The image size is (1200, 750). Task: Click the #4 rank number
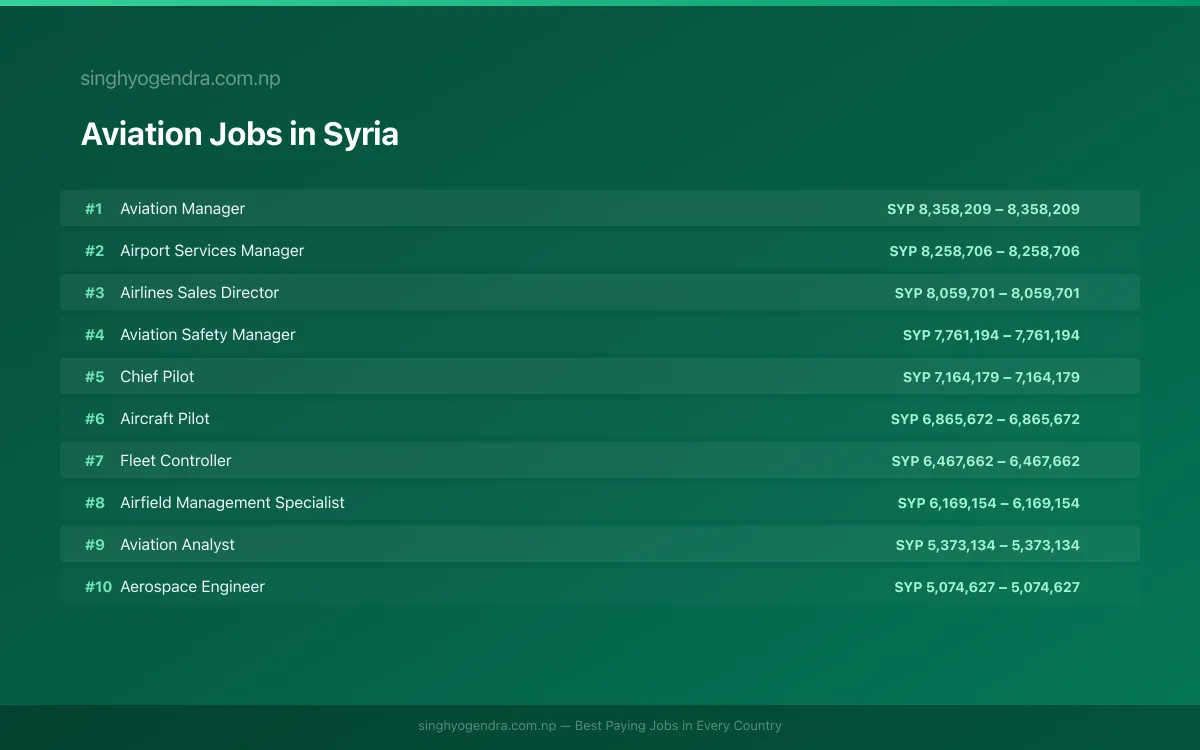pyautogui.click(x=94, y=335)
